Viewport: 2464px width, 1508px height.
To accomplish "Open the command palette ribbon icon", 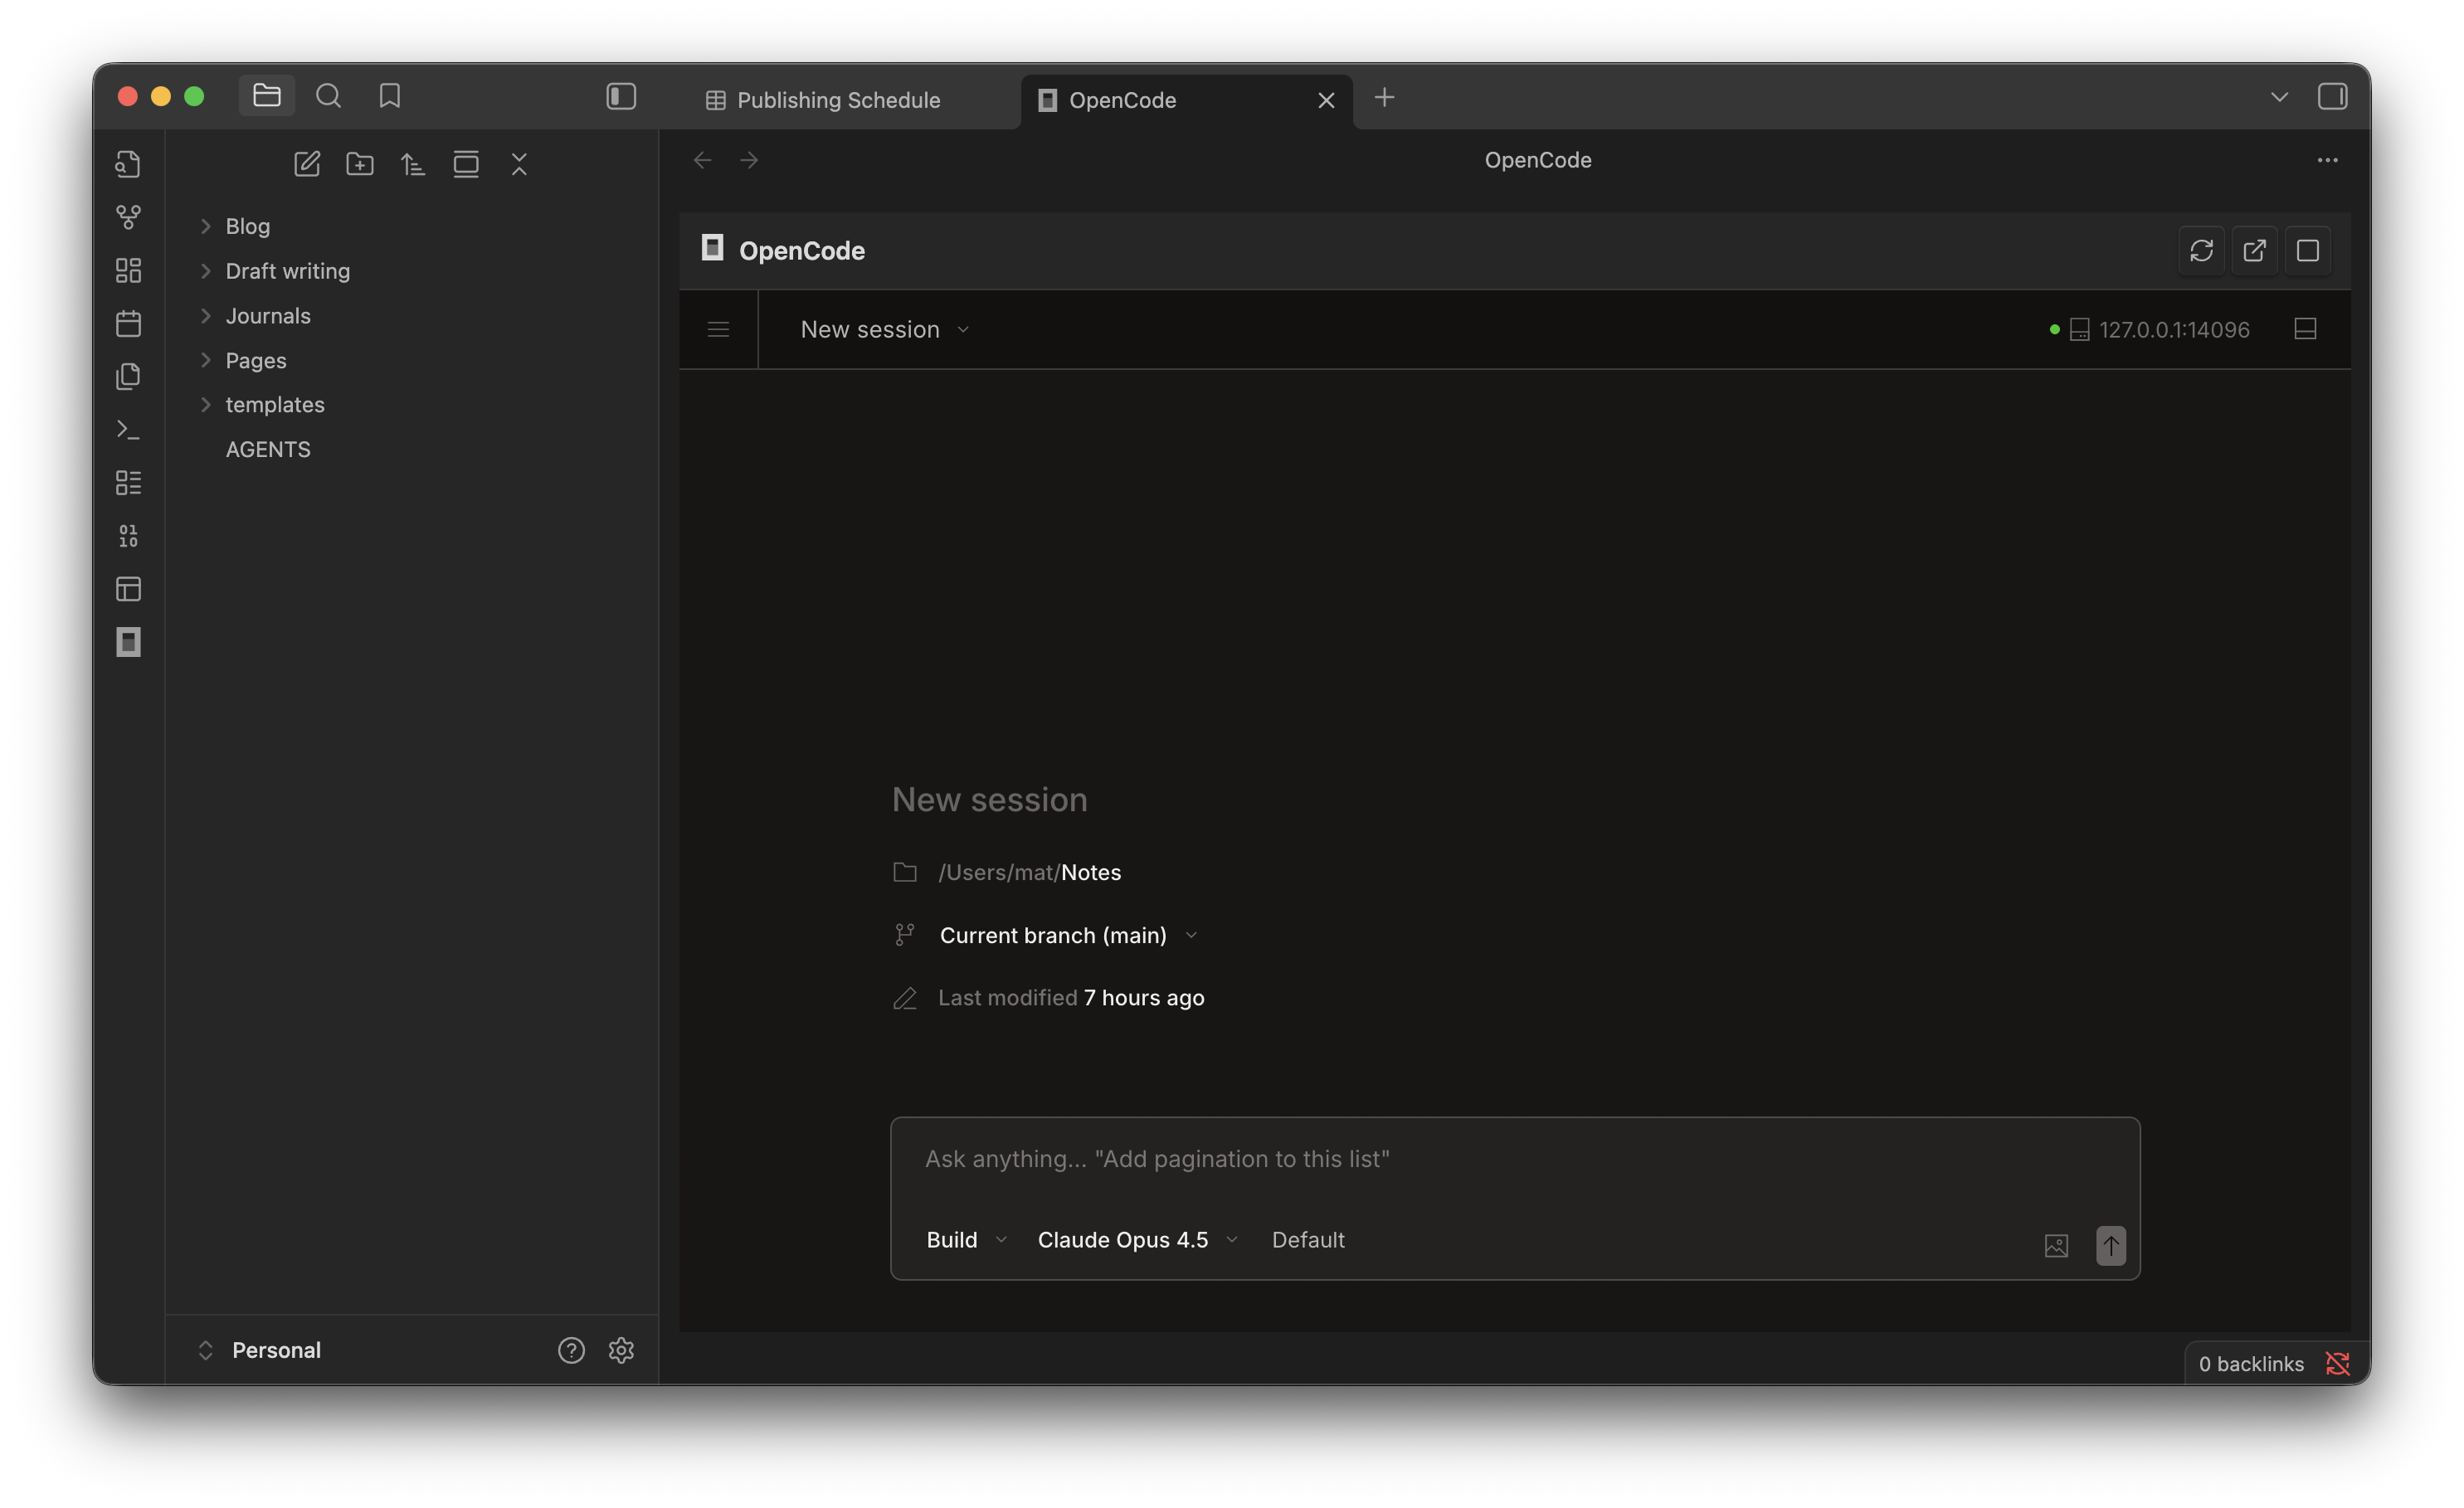I will click(x=128, y=430).
